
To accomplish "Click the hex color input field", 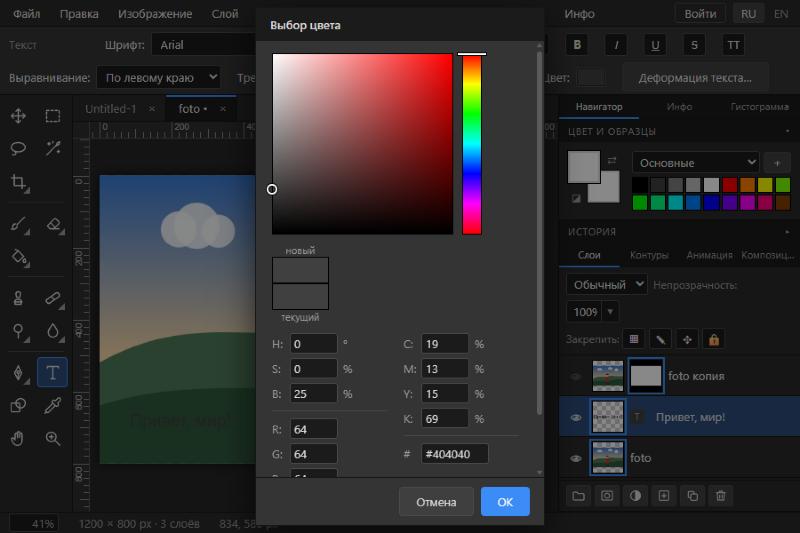I will [x=455, y=453].
